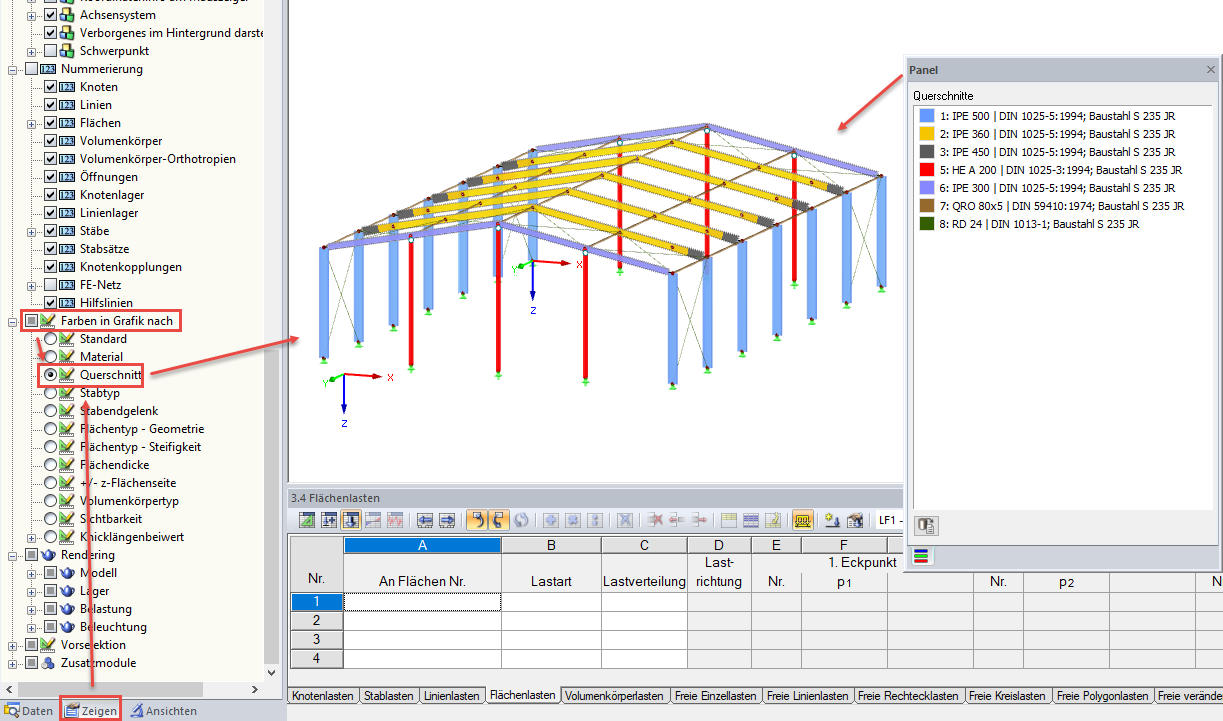This screenshot has height=721, width=1223.
Task: Select the Stabtyp radio option
Action: (x=50, y=393)
